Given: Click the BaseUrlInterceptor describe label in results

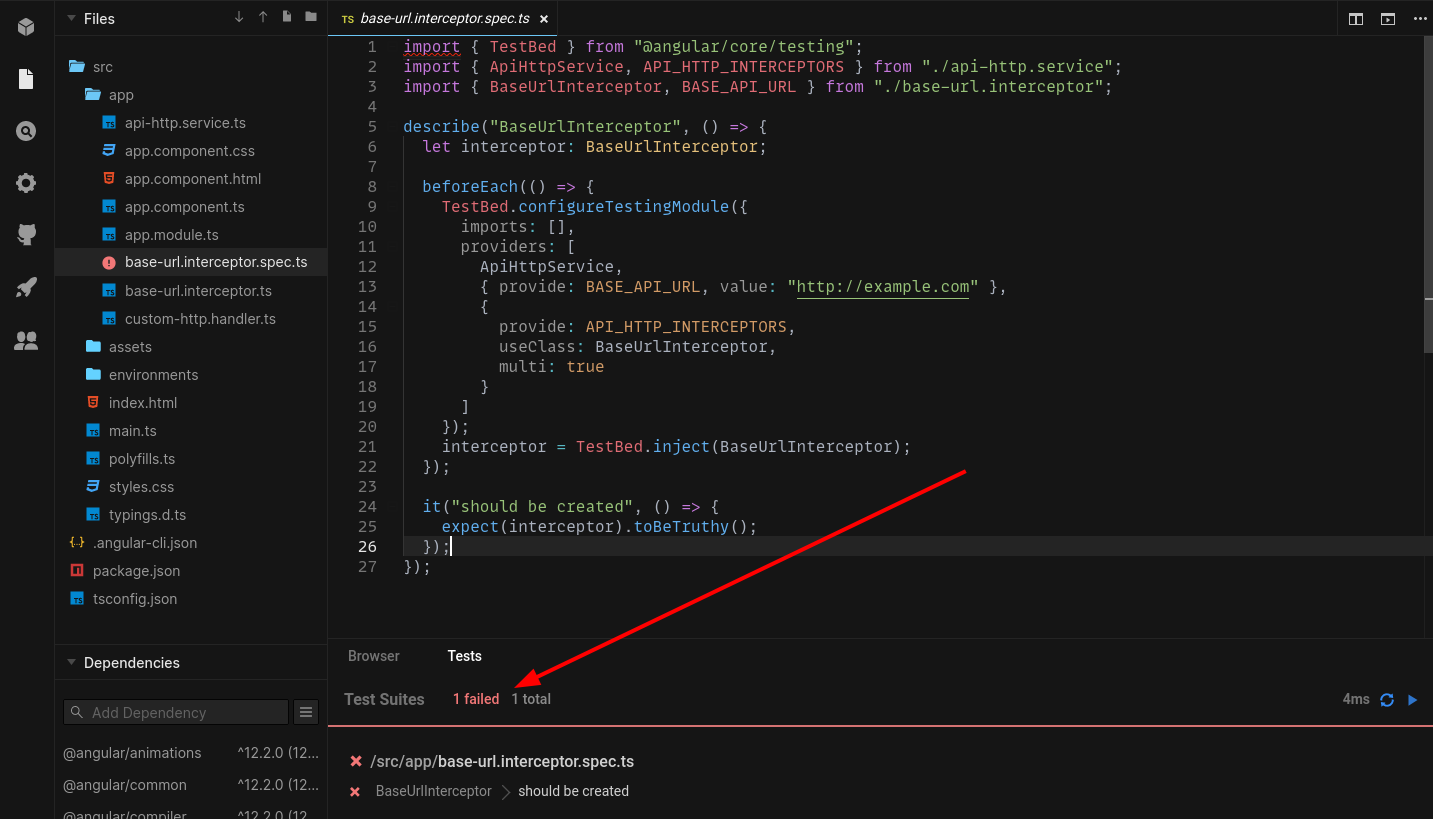Looking at the screenshot, I should point(434,791).
